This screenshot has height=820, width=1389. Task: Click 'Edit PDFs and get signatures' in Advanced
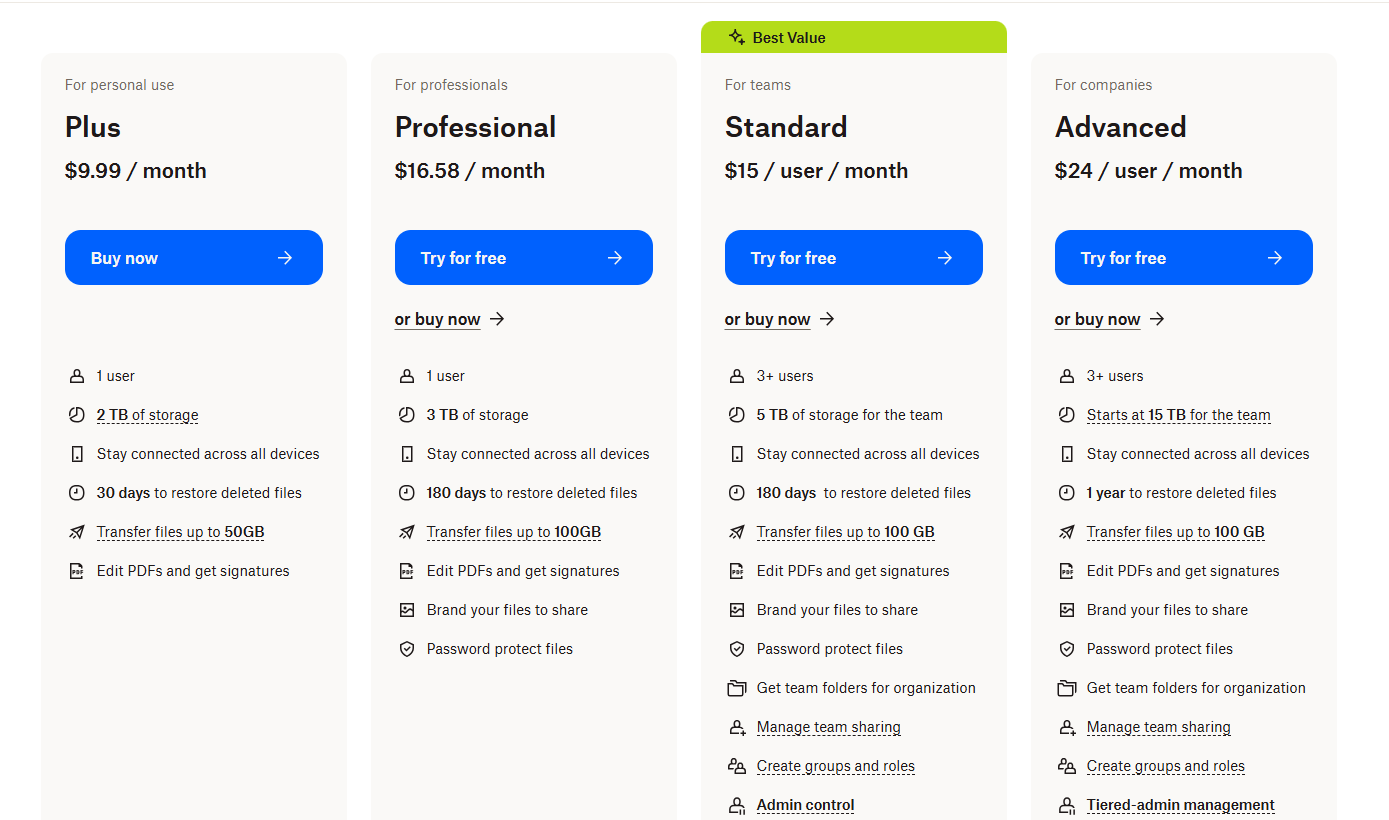click(1183, 571)
